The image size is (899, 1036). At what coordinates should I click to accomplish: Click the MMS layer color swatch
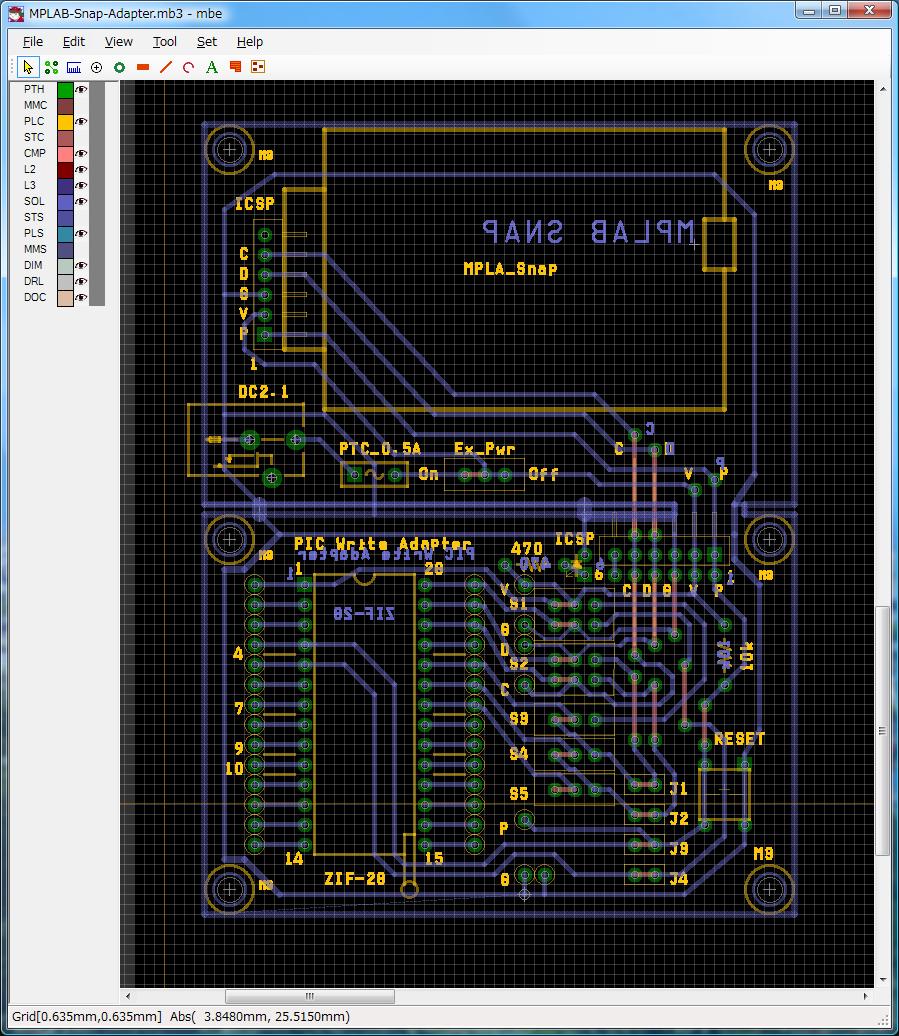coord(65,249)
